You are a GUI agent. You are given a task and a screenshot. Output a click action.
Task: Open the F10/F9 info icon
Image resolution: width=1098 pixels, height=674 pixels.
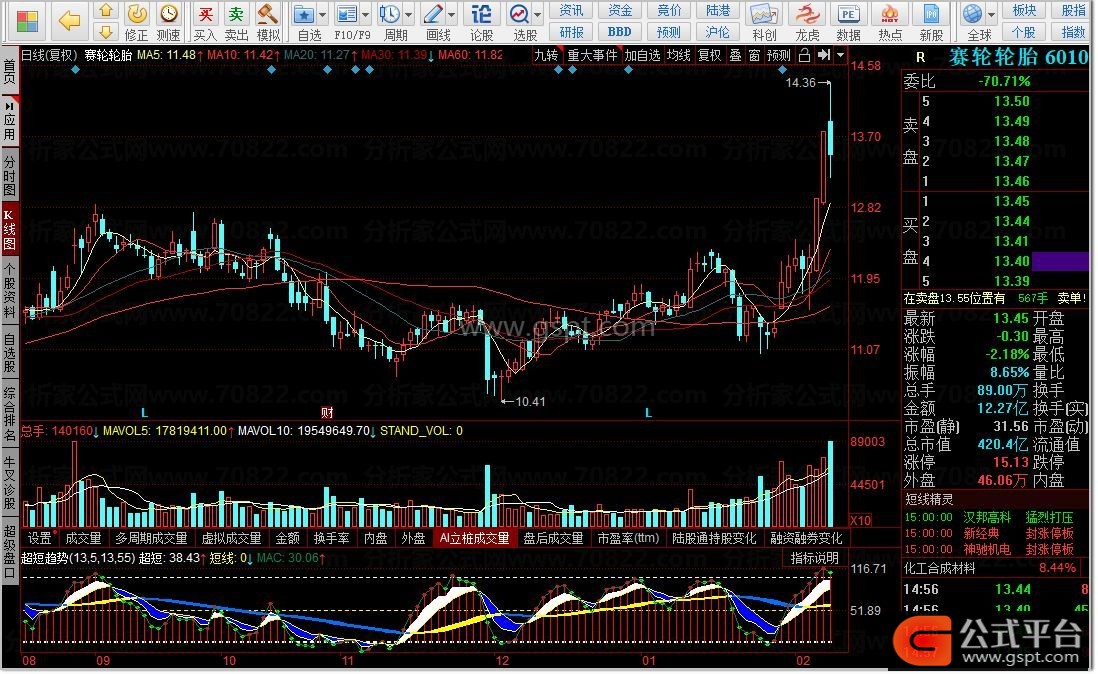coord(347,14)
